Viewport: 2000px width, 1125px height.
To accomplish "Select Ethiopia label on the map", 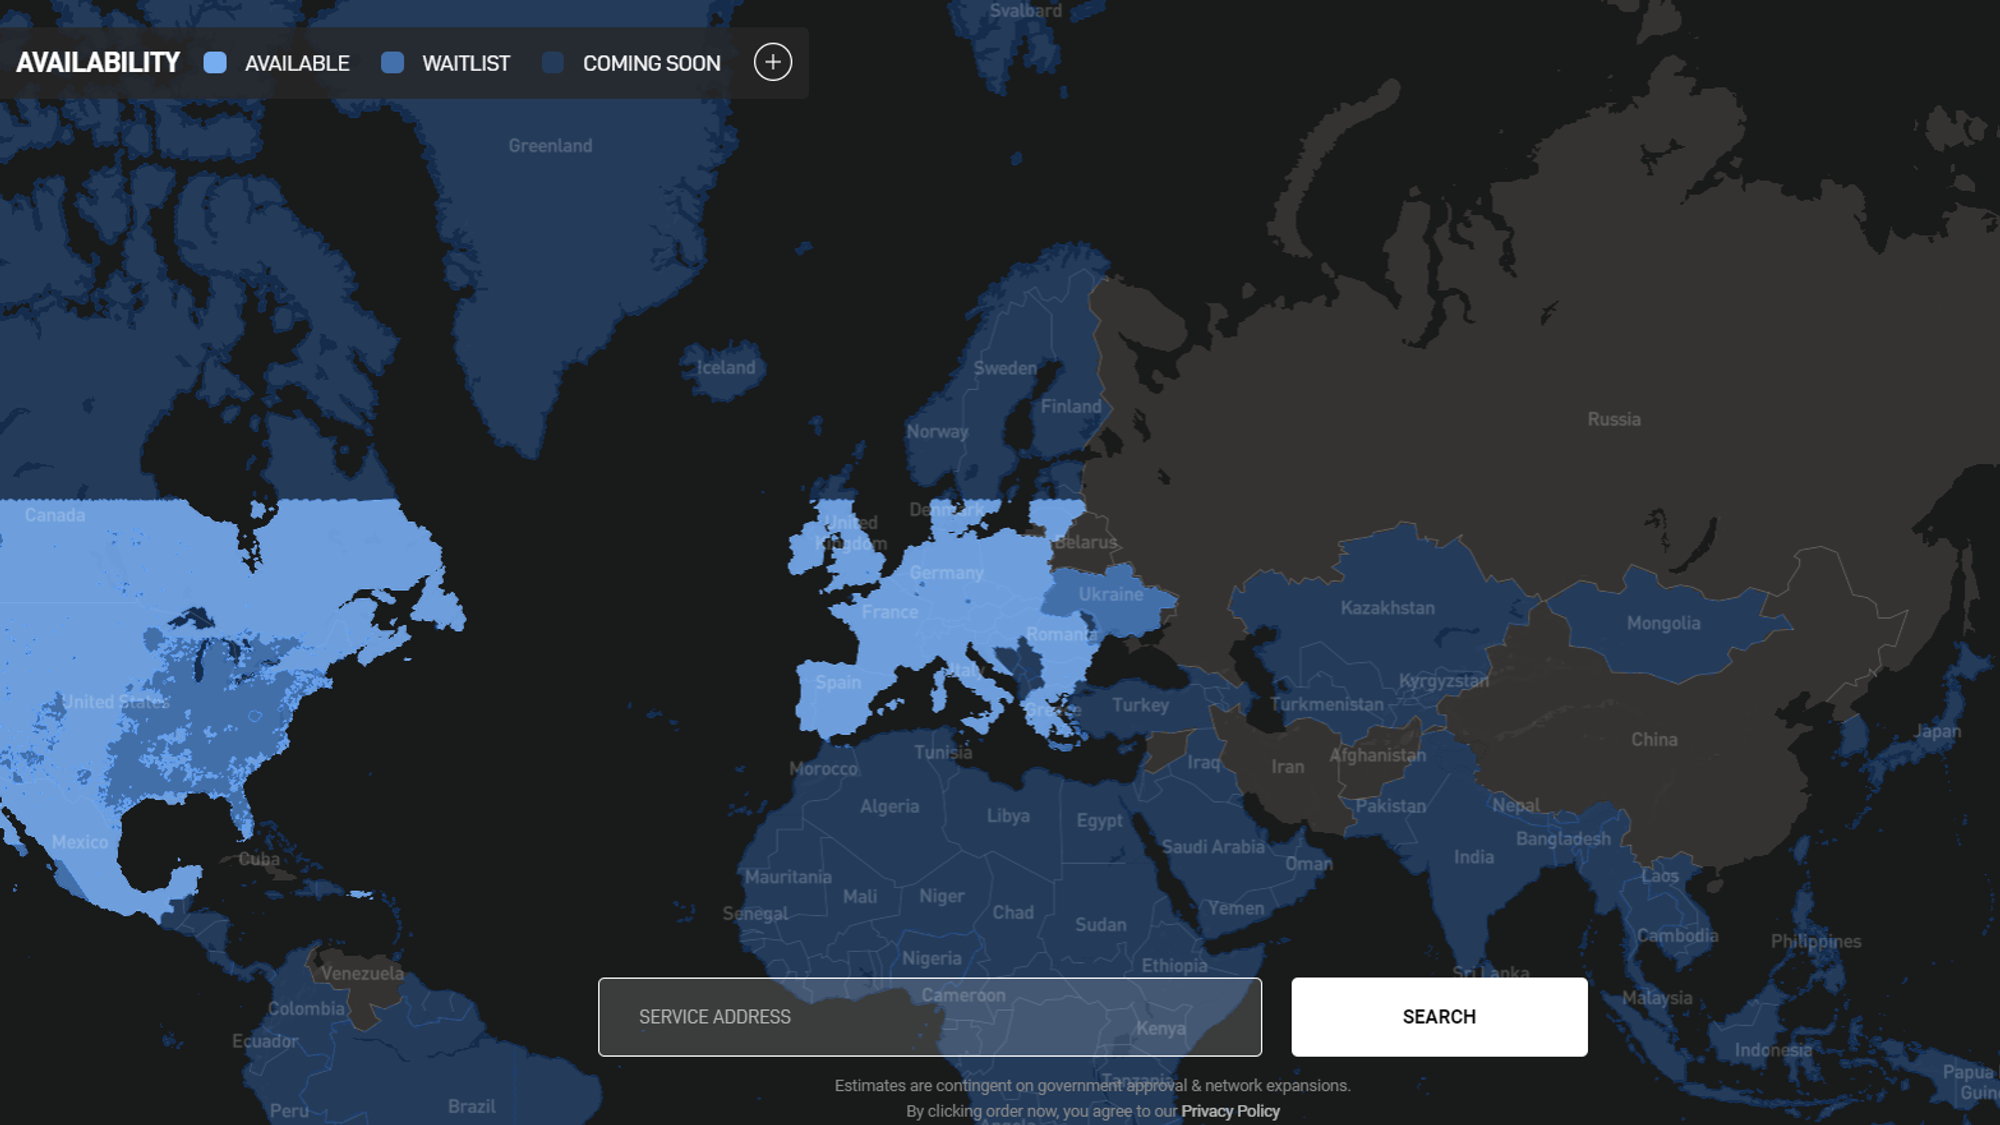I will click(1174, 966).
